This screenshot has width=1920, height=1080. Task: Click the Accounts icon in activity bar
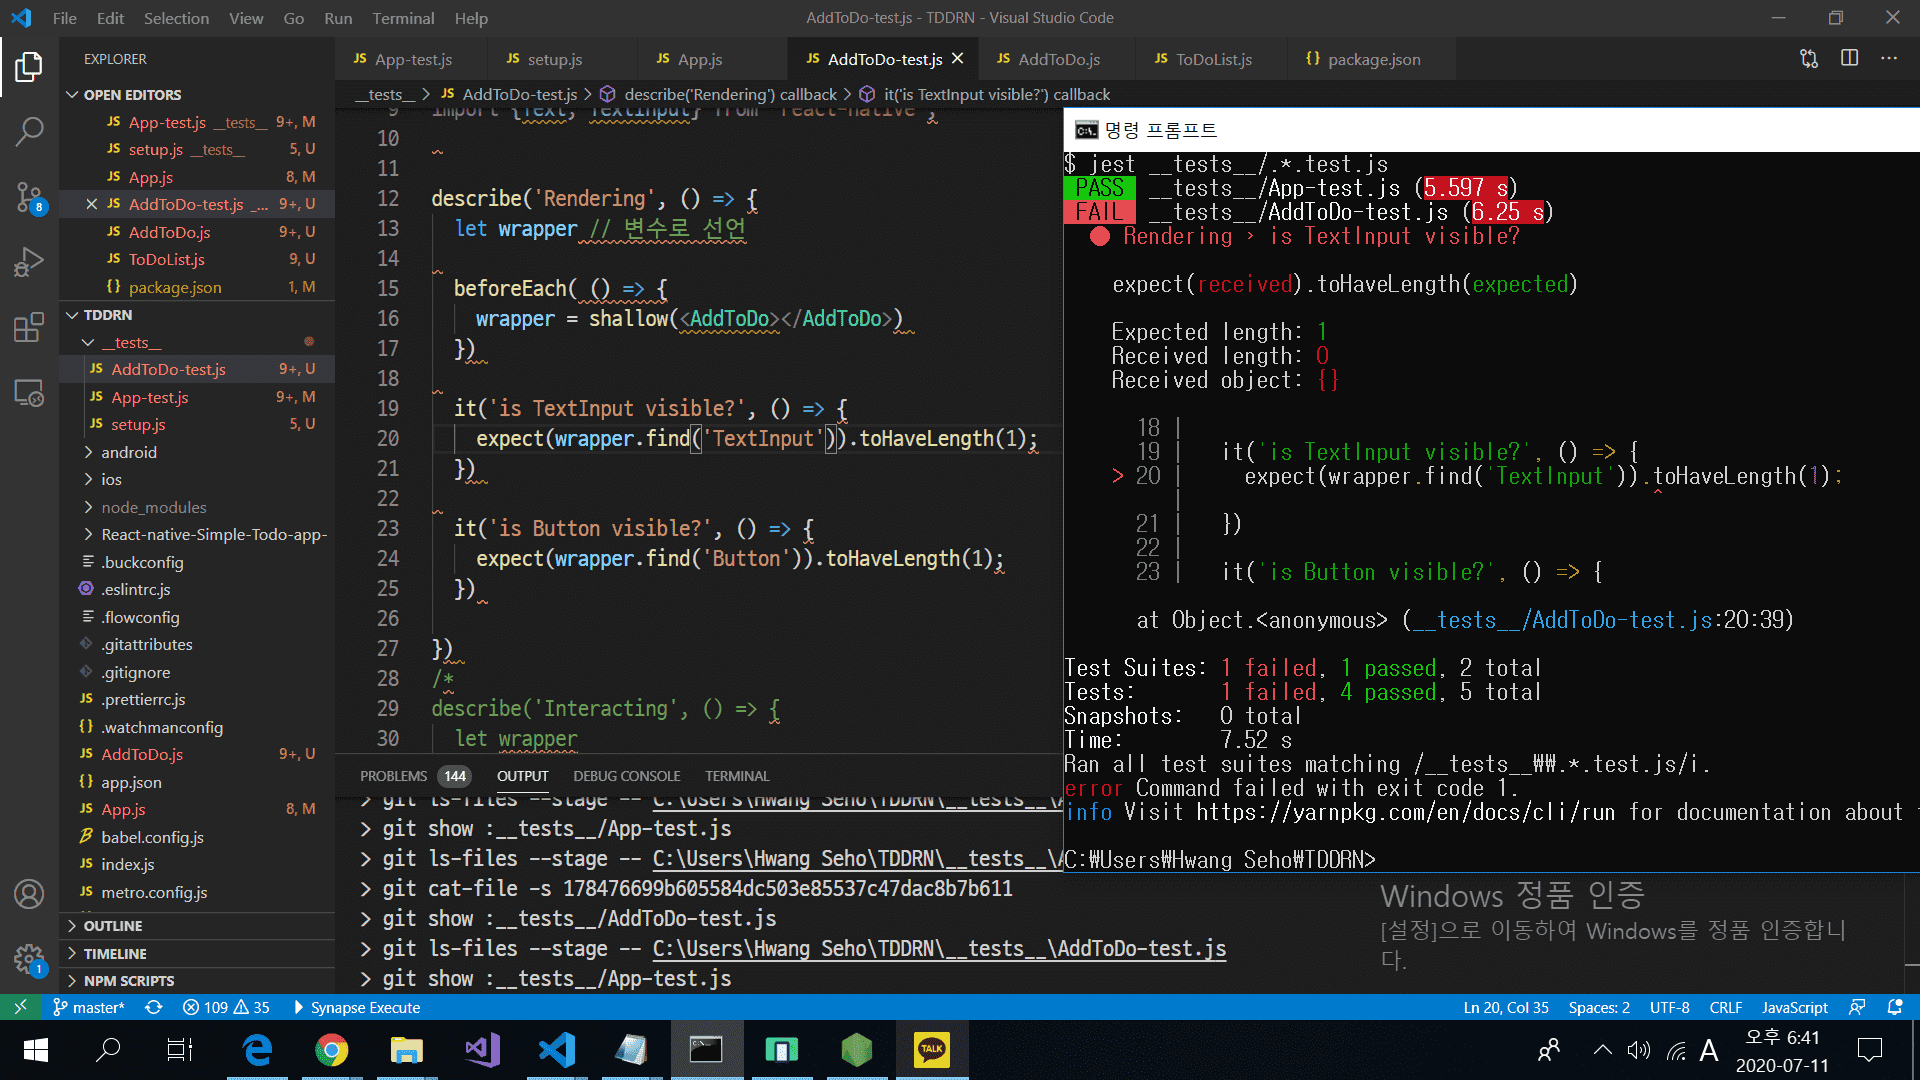tap(29, 894)
